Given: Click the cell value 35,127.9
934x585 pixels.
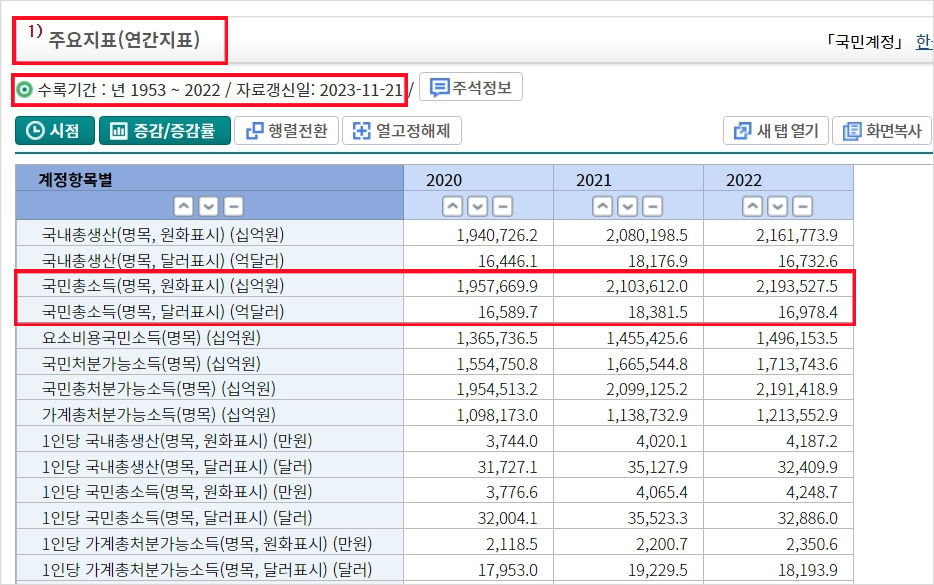Looking at the screenshot, I should point(658,467).
